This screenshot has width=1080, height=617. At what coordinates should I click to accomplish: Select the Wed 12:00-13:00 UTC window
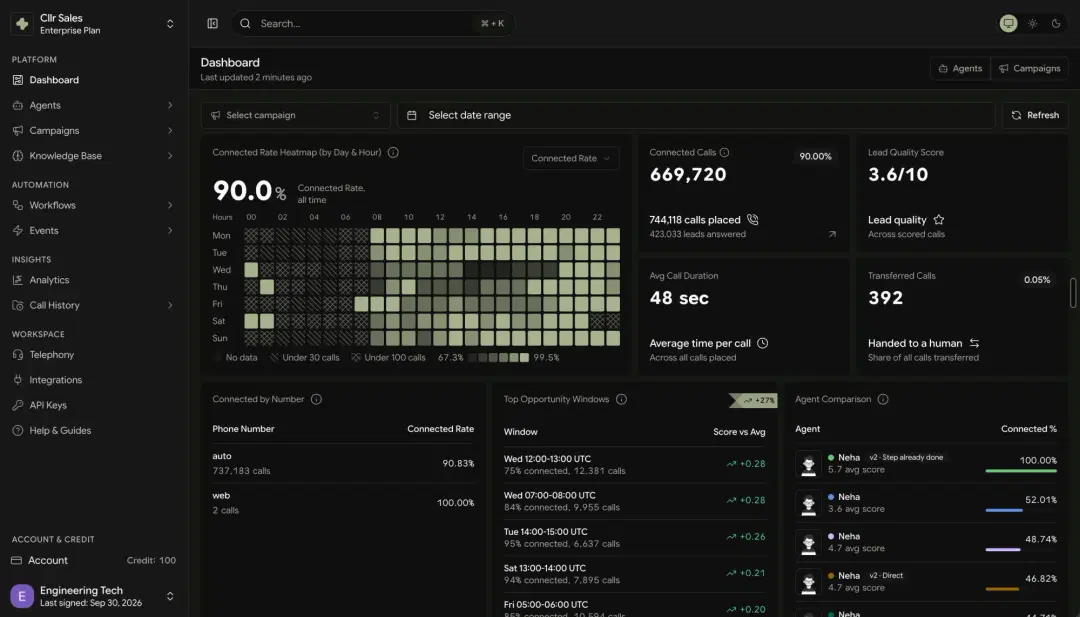(x=634, y=465)
